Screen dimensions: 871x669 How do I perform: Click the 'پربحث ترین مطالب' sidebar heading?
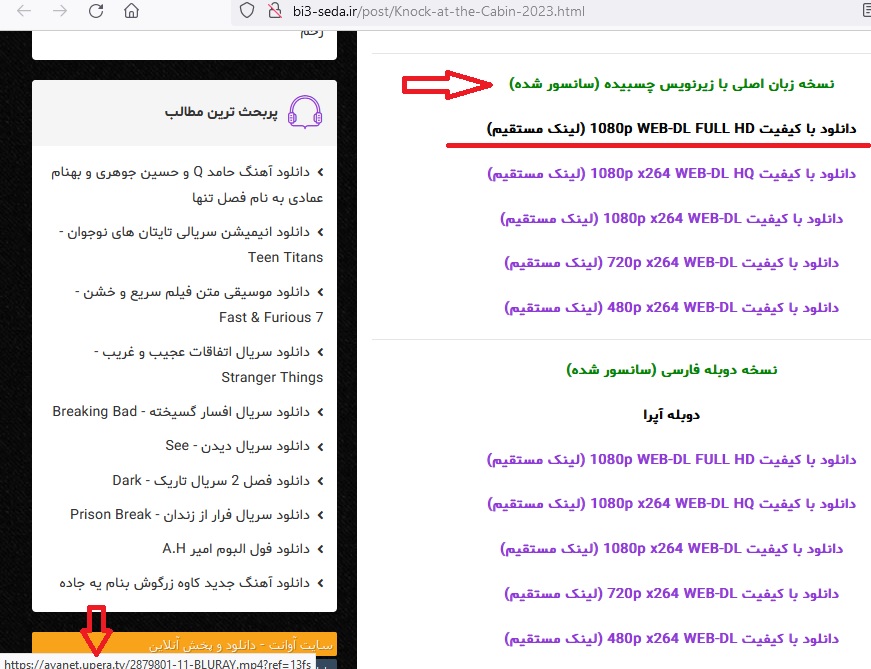point(221,112)
